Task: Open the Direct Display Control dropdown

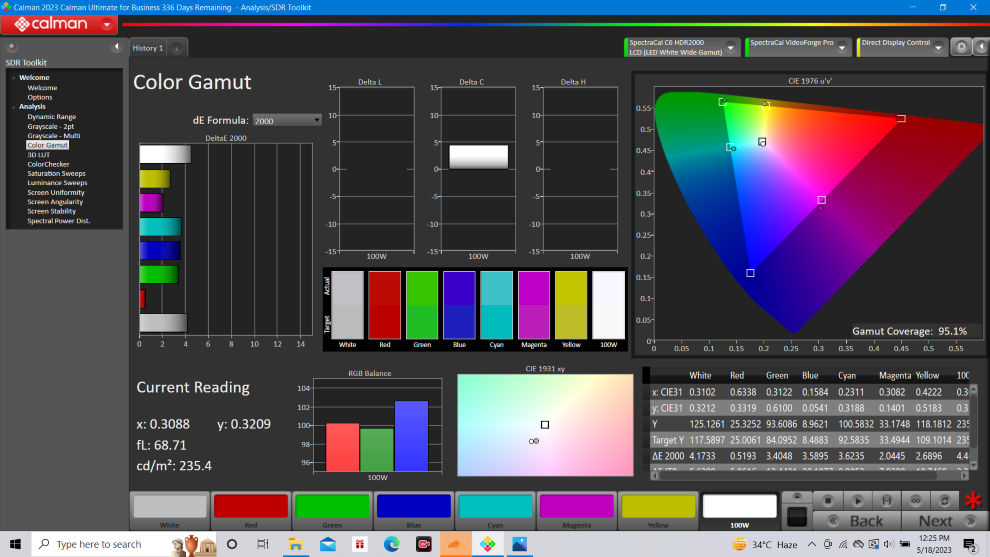Action: pyautogui.click(x=938, y=47)
